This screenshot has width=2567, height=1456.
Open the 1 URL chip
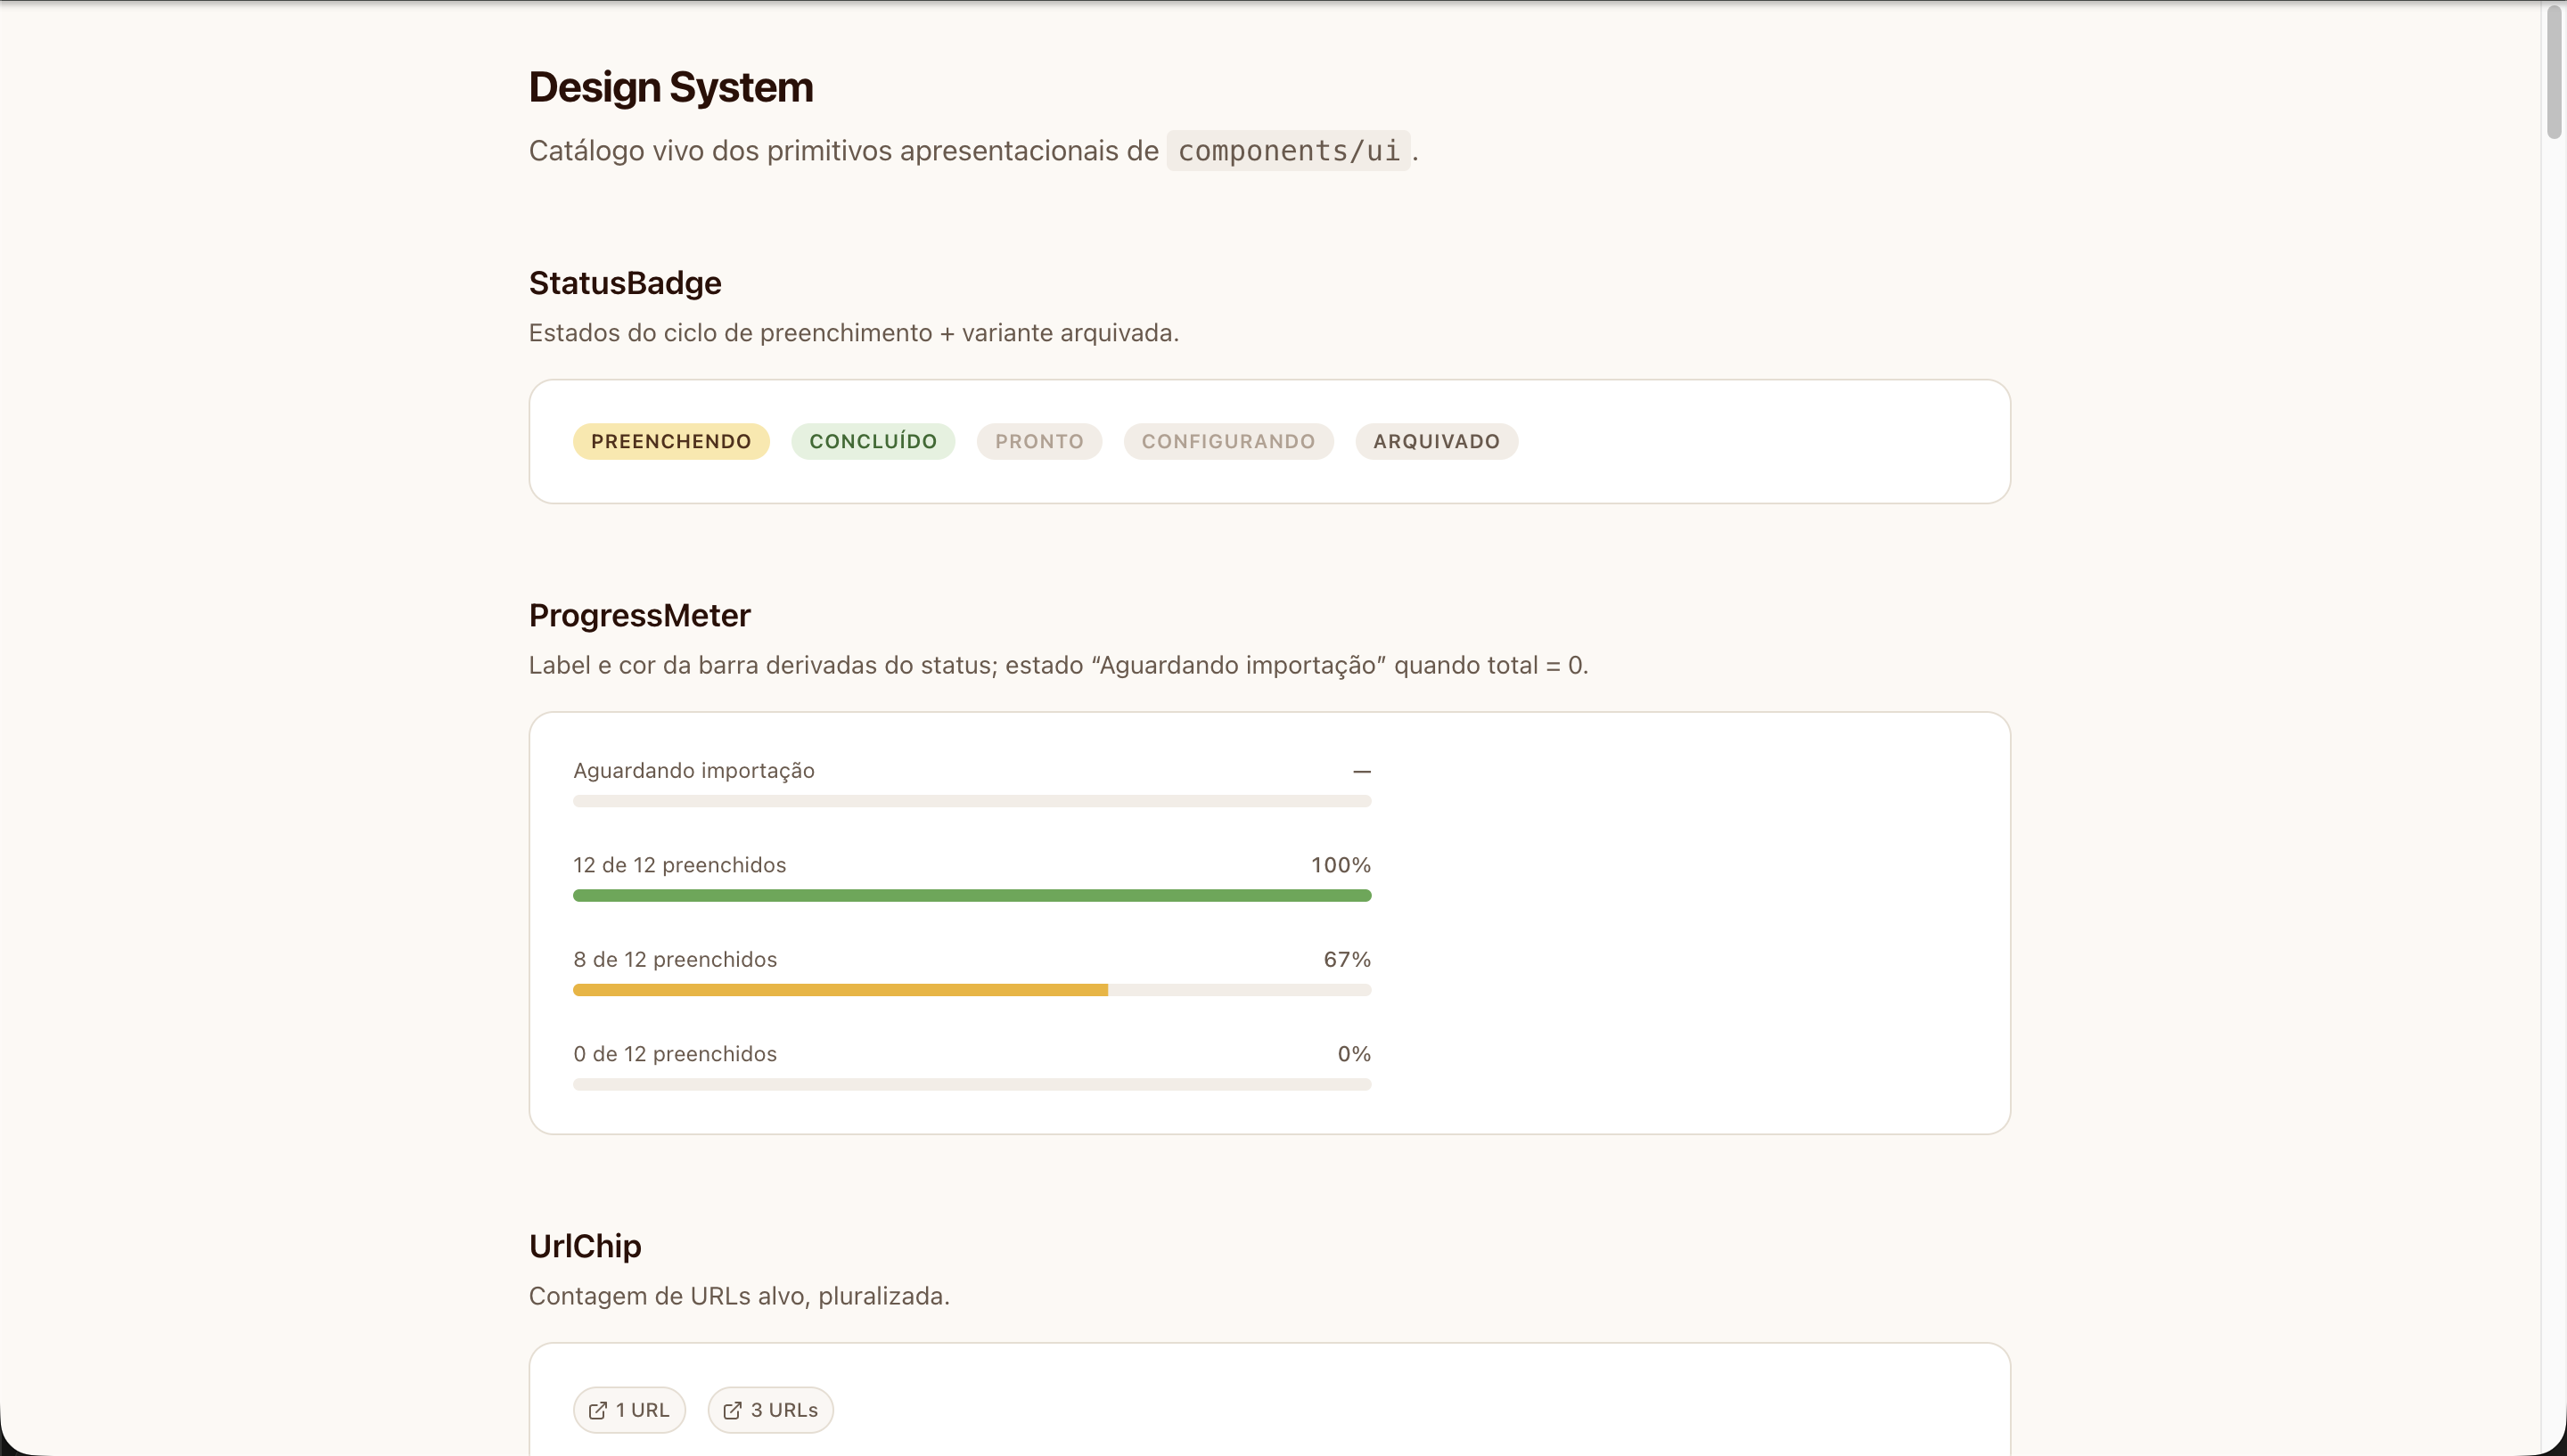tap(629, 1410)
